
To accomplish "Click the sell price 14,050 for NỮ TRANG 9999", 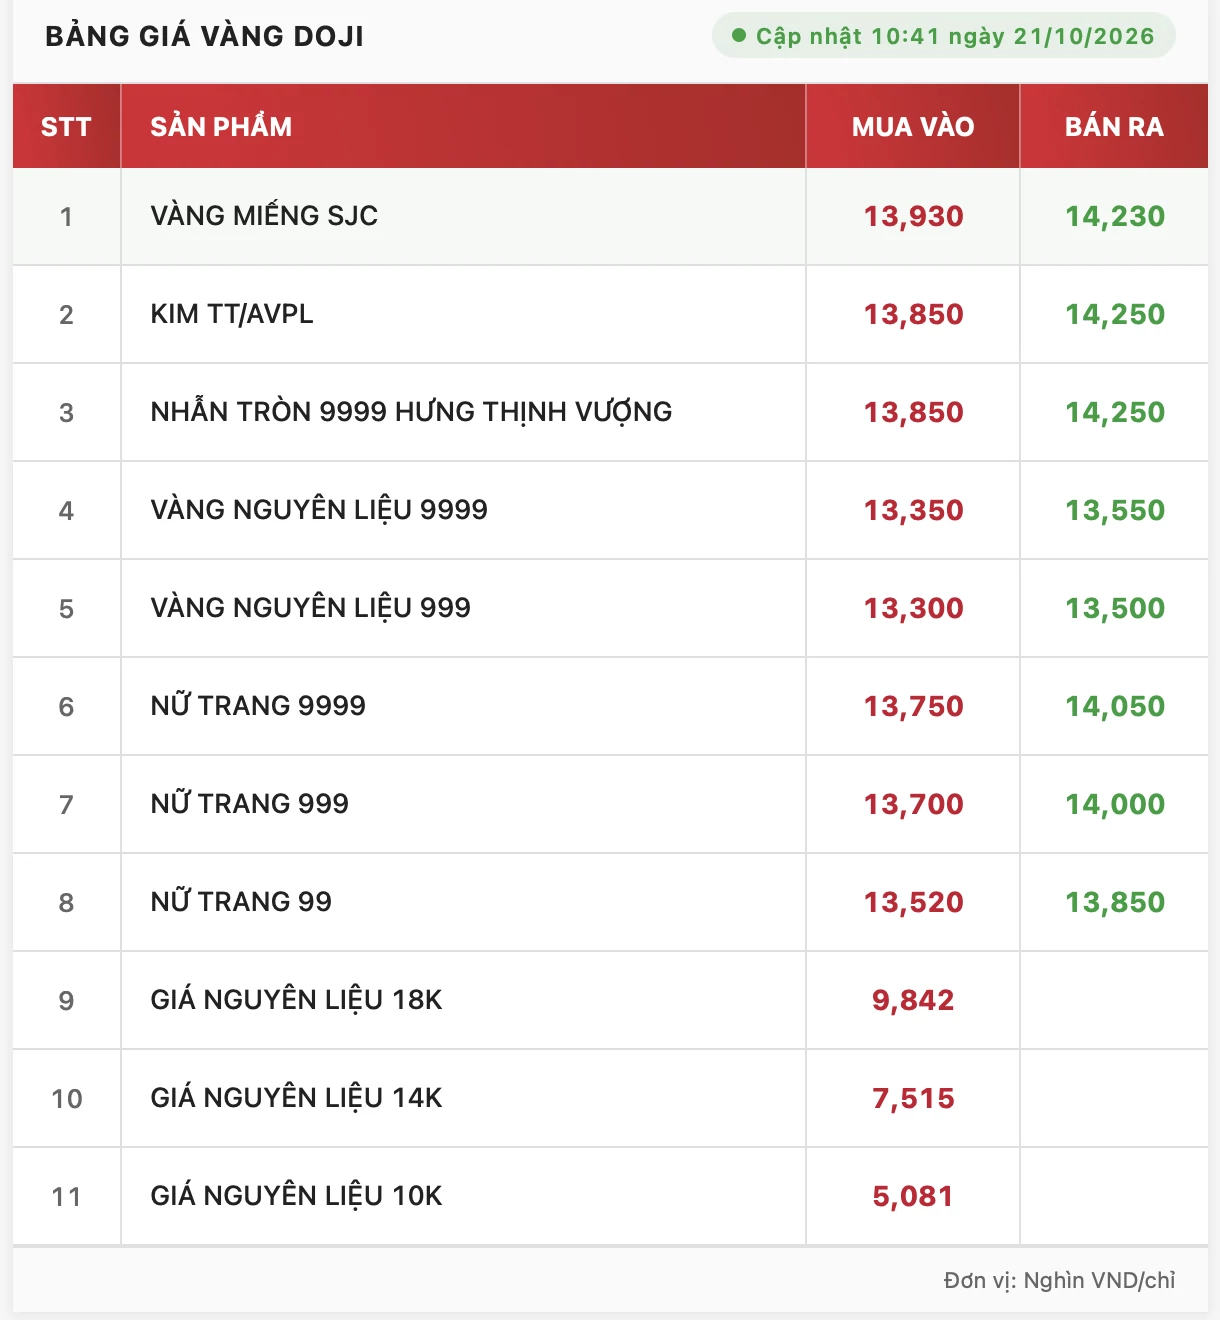I will [1115, 707].
